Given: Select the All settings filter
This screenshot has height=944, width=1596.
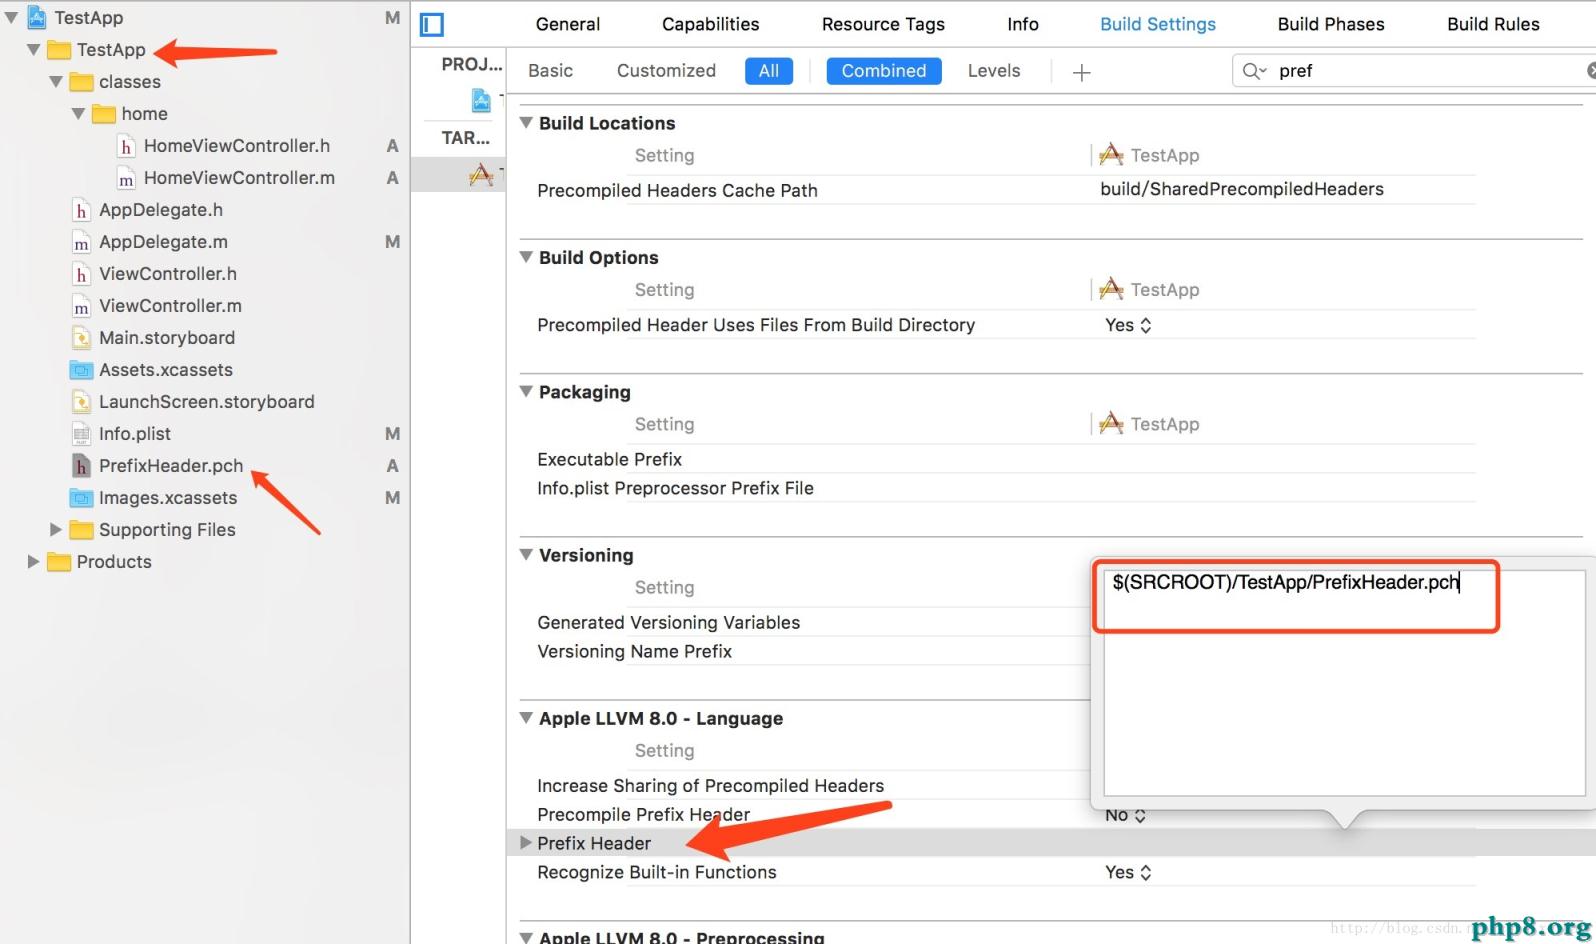Looking at the screenshot, I should pyautogui.click(x=768, y=71).
